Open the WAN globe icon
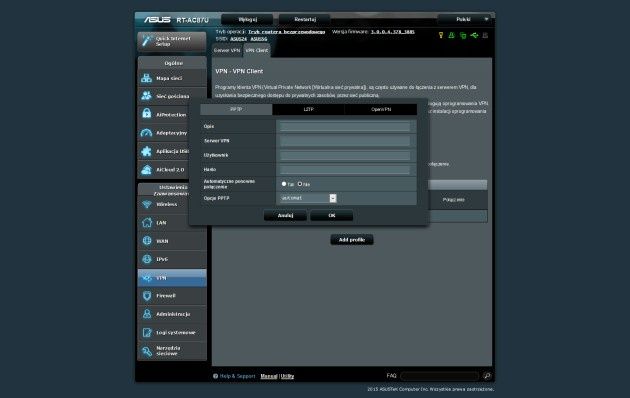This screenshot has height=398, width=630. pos(147,241)
